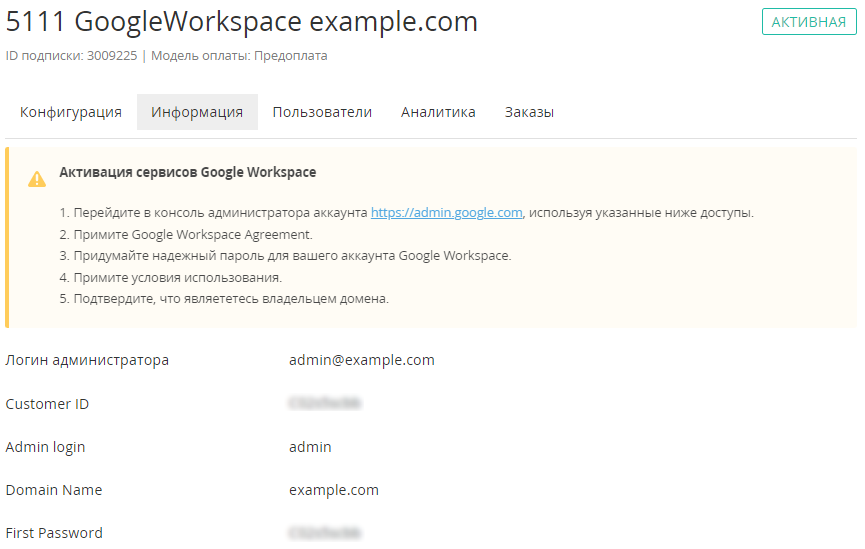The width and height of the screenshot is (865, 549).
Task: Go to the Аналитика tab
Action: 438,112
